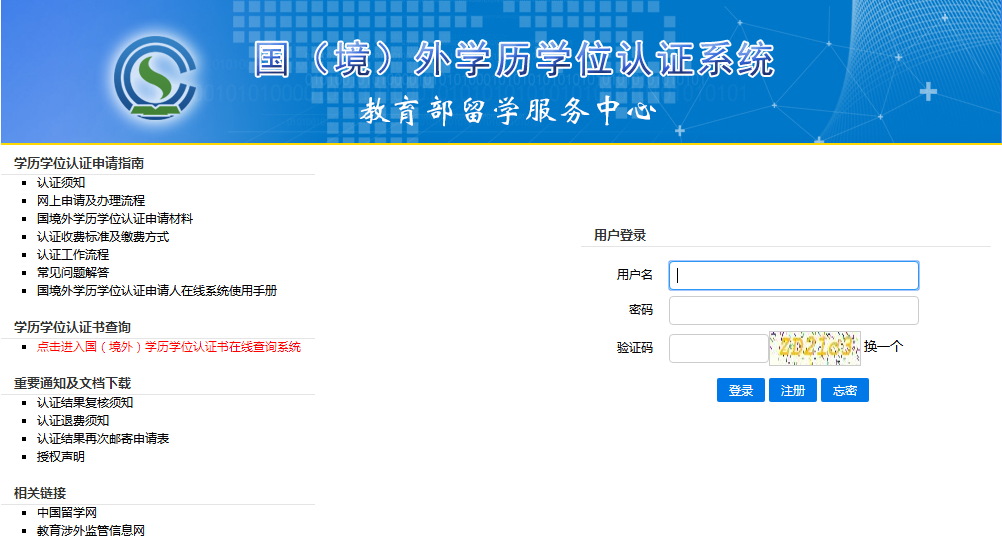
Task: Open the 中国留学网 related link
Action: click(x=67, y=513)
